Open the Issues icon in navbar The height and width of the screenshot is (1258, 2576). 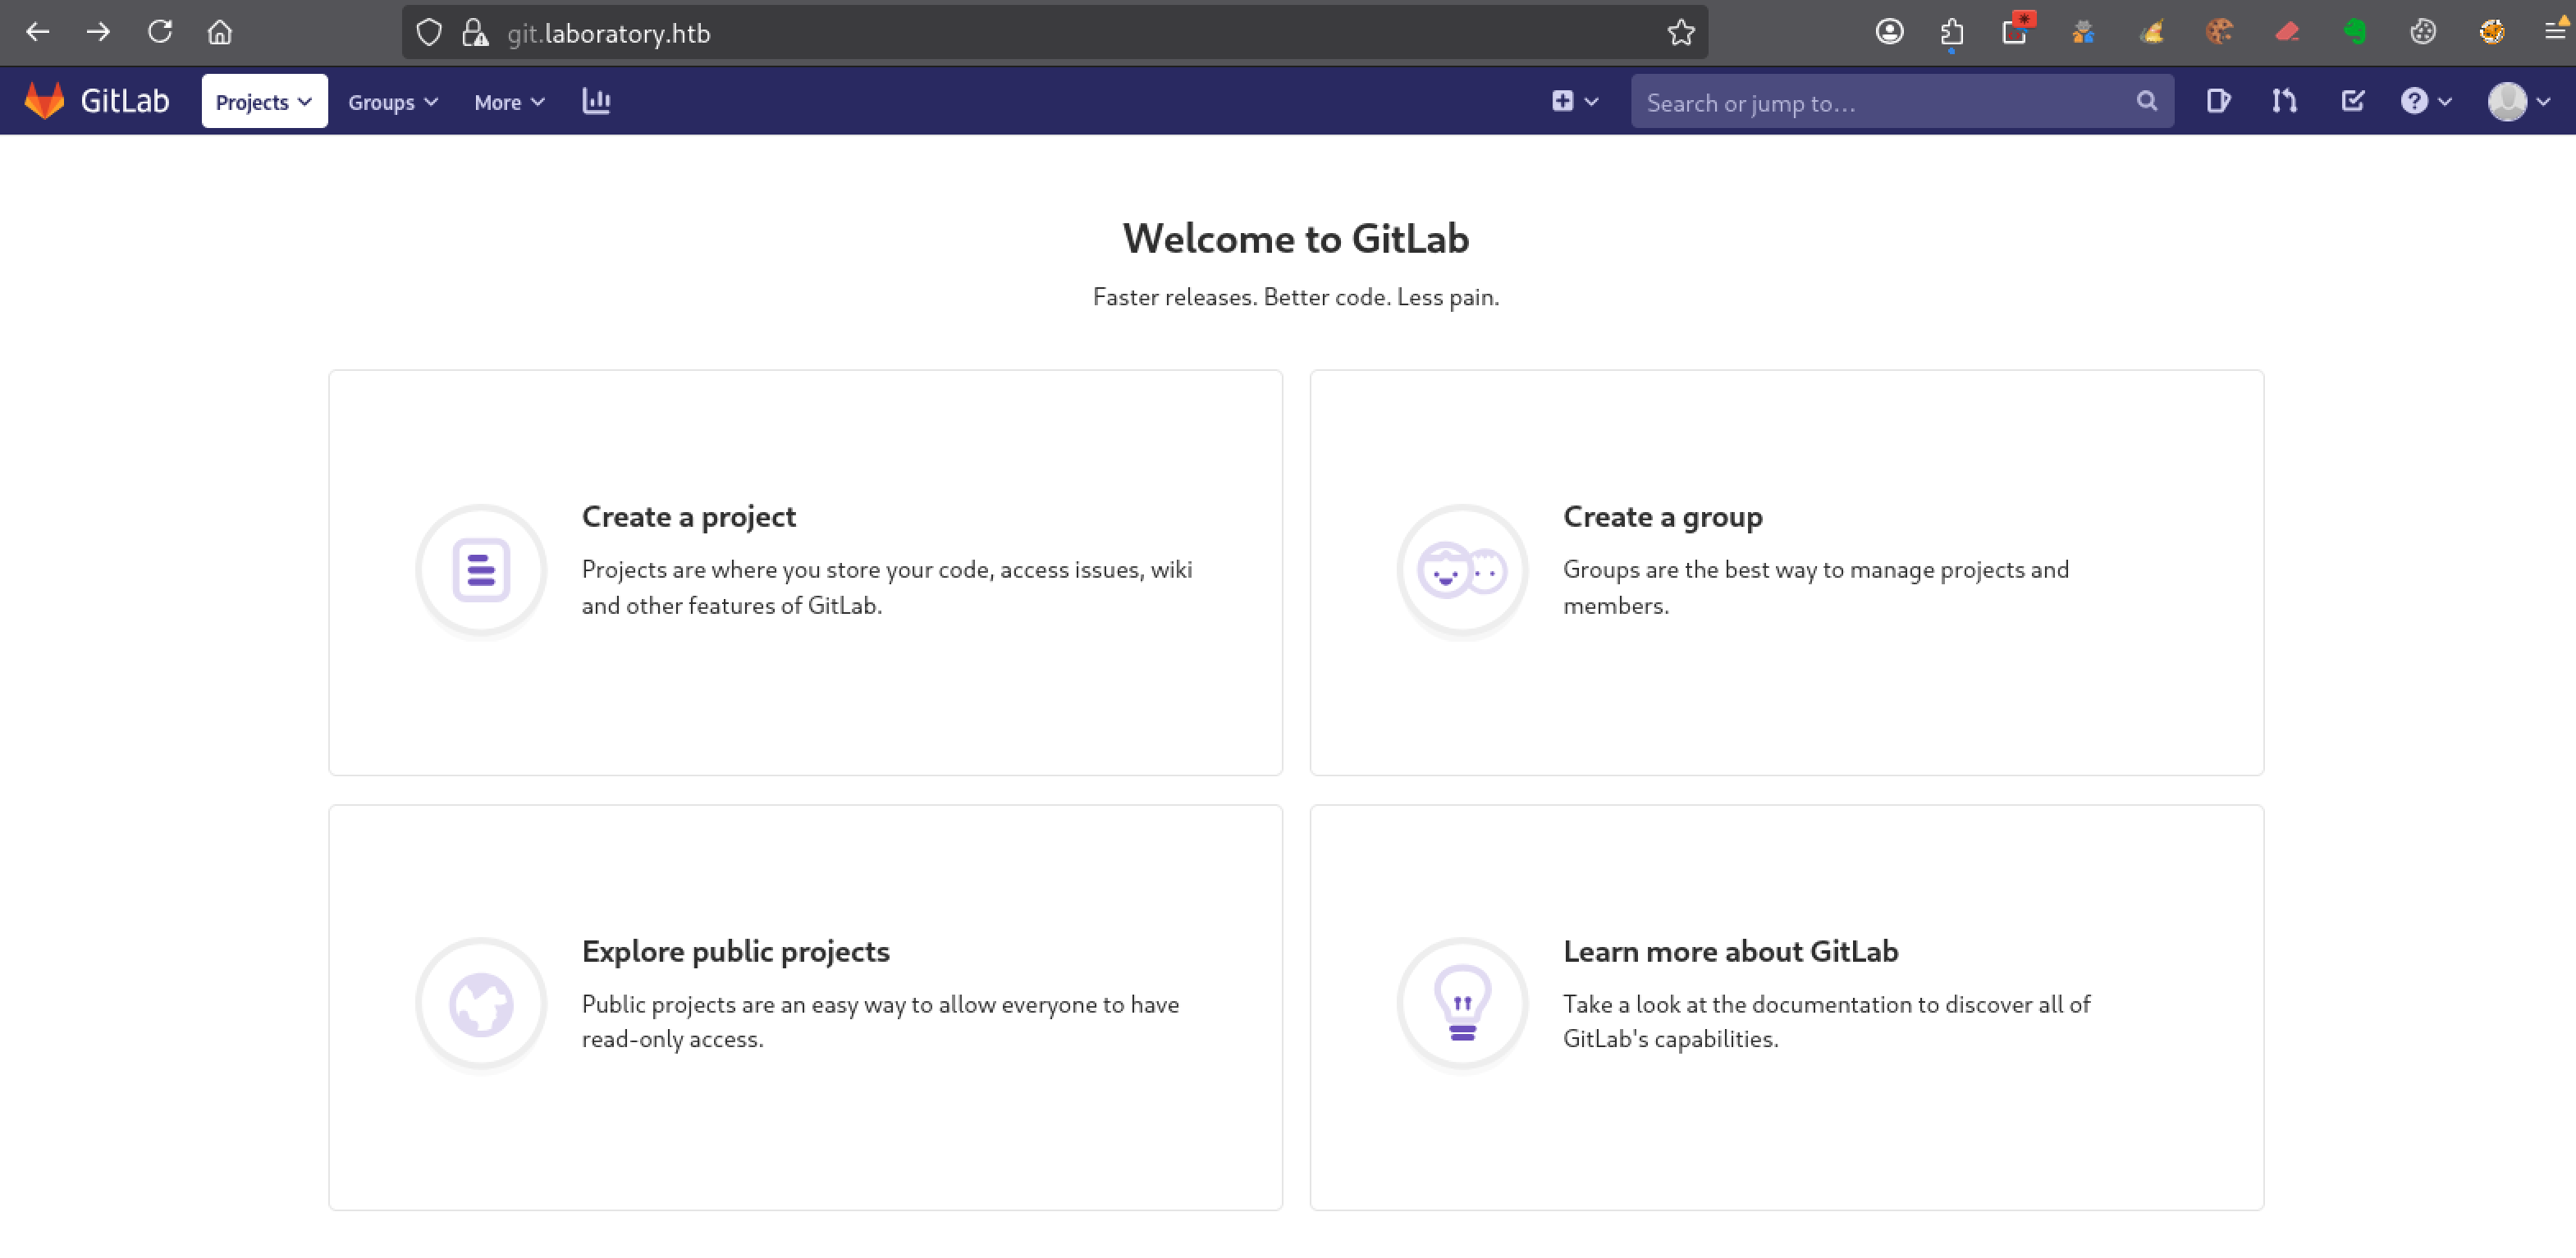(2218, 101)
